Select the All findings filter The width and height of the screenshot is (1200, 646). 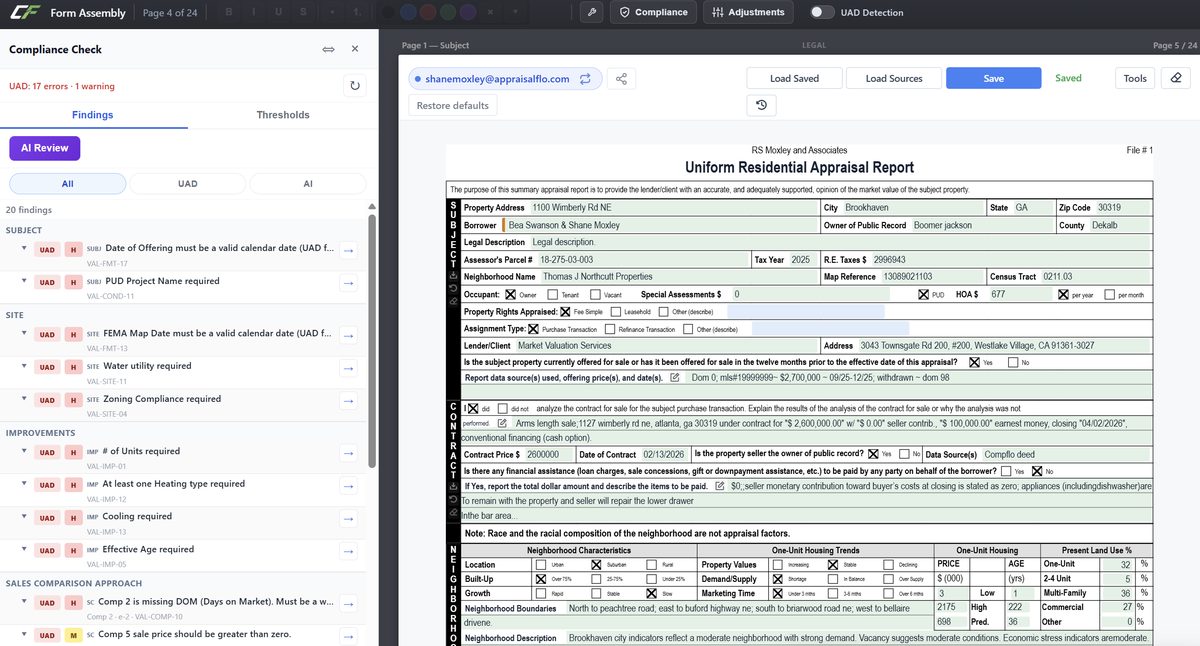tap(67, 184)
